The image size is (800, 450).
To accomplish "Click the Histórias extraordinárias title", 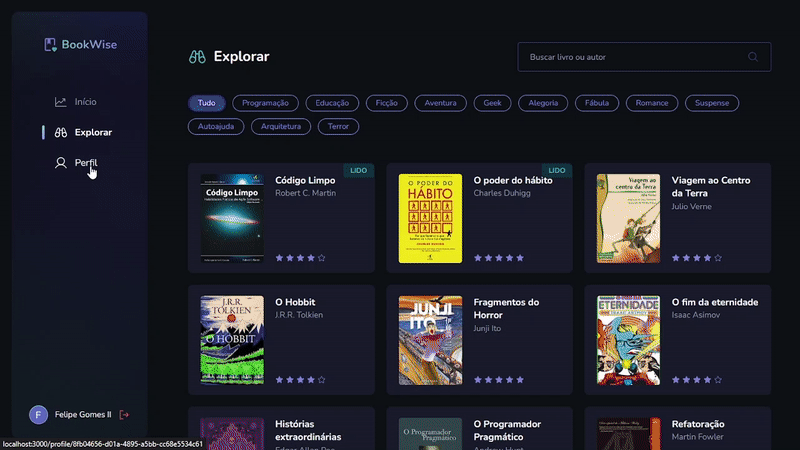I will click(308, 431).
